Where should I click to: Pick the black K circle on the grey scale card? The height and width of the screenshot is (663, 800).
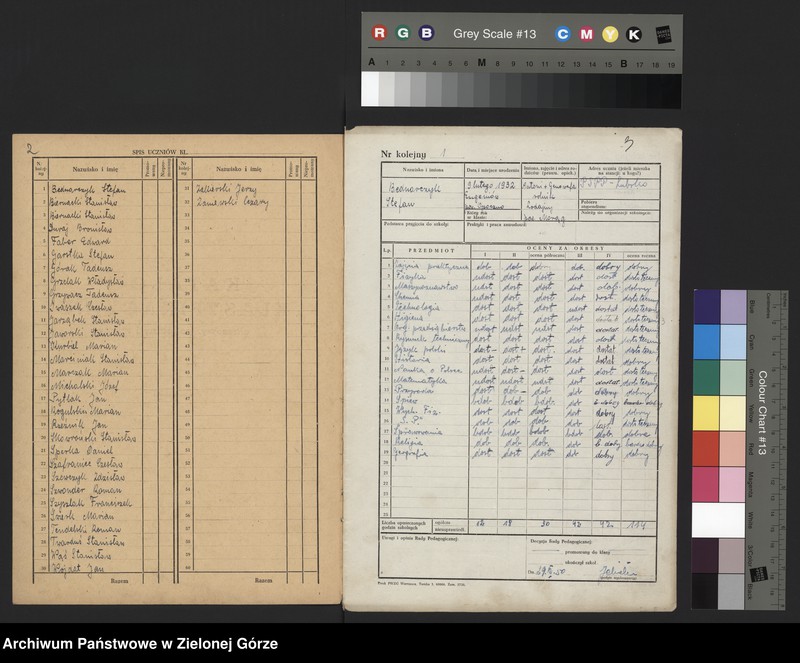pos(634,34)
